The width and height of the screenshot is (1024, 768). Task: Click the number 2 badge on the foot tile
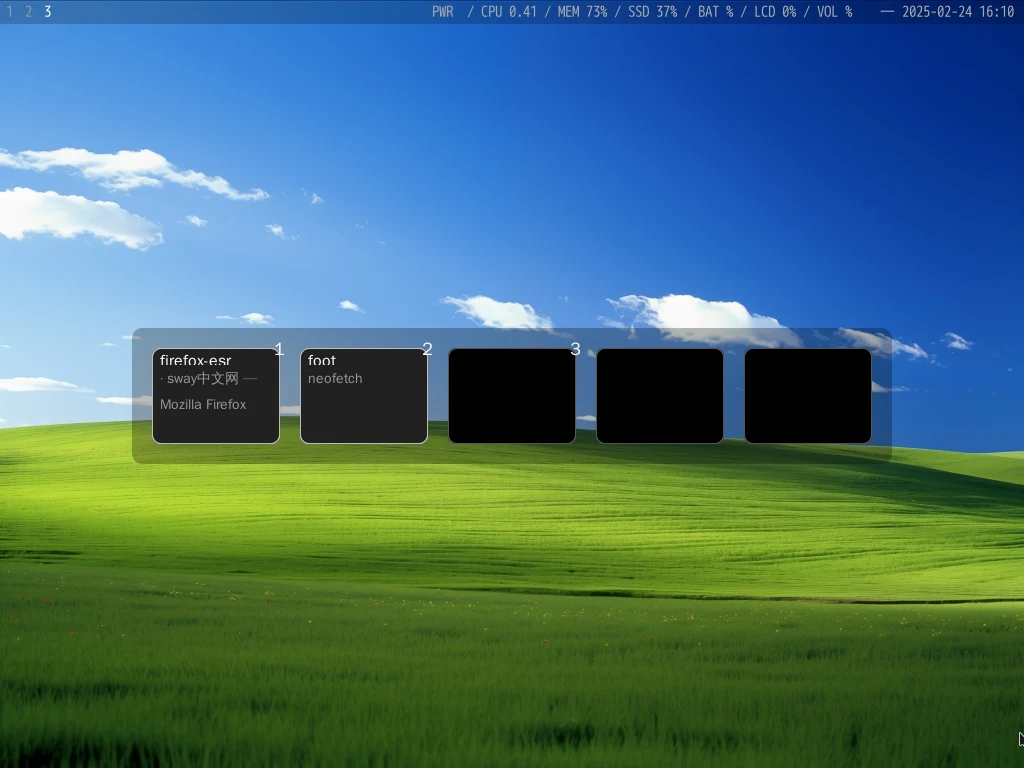pyautogui.click(x=427, y=349)
